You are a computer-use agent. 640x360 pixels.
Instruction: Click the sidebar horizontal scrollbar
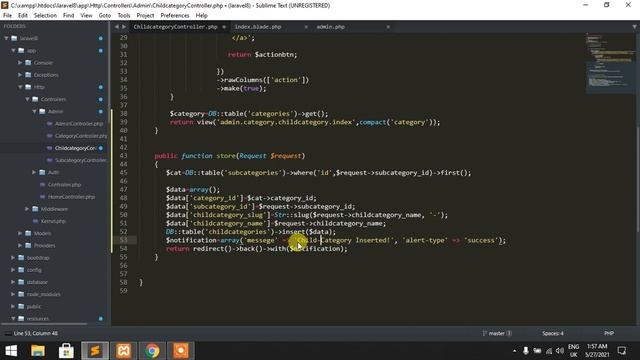coord(45,324)
